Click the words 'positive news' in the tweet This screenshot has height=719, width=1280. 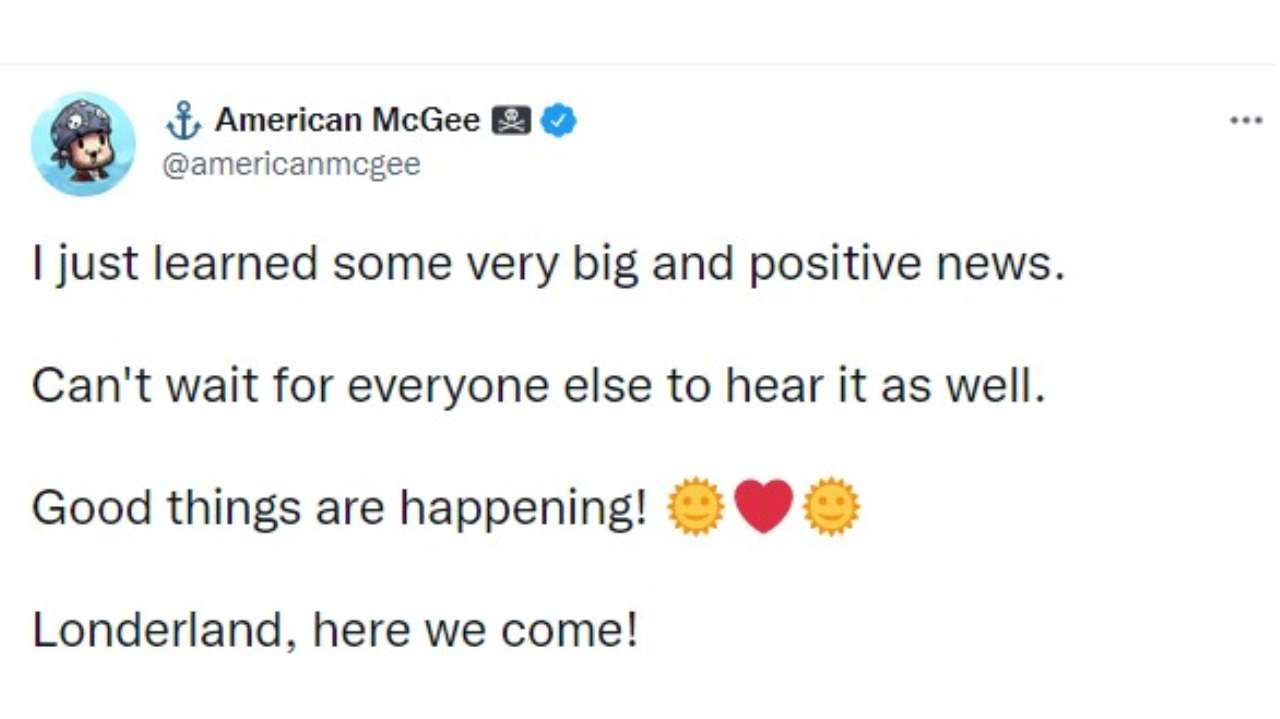click(906, 265)
